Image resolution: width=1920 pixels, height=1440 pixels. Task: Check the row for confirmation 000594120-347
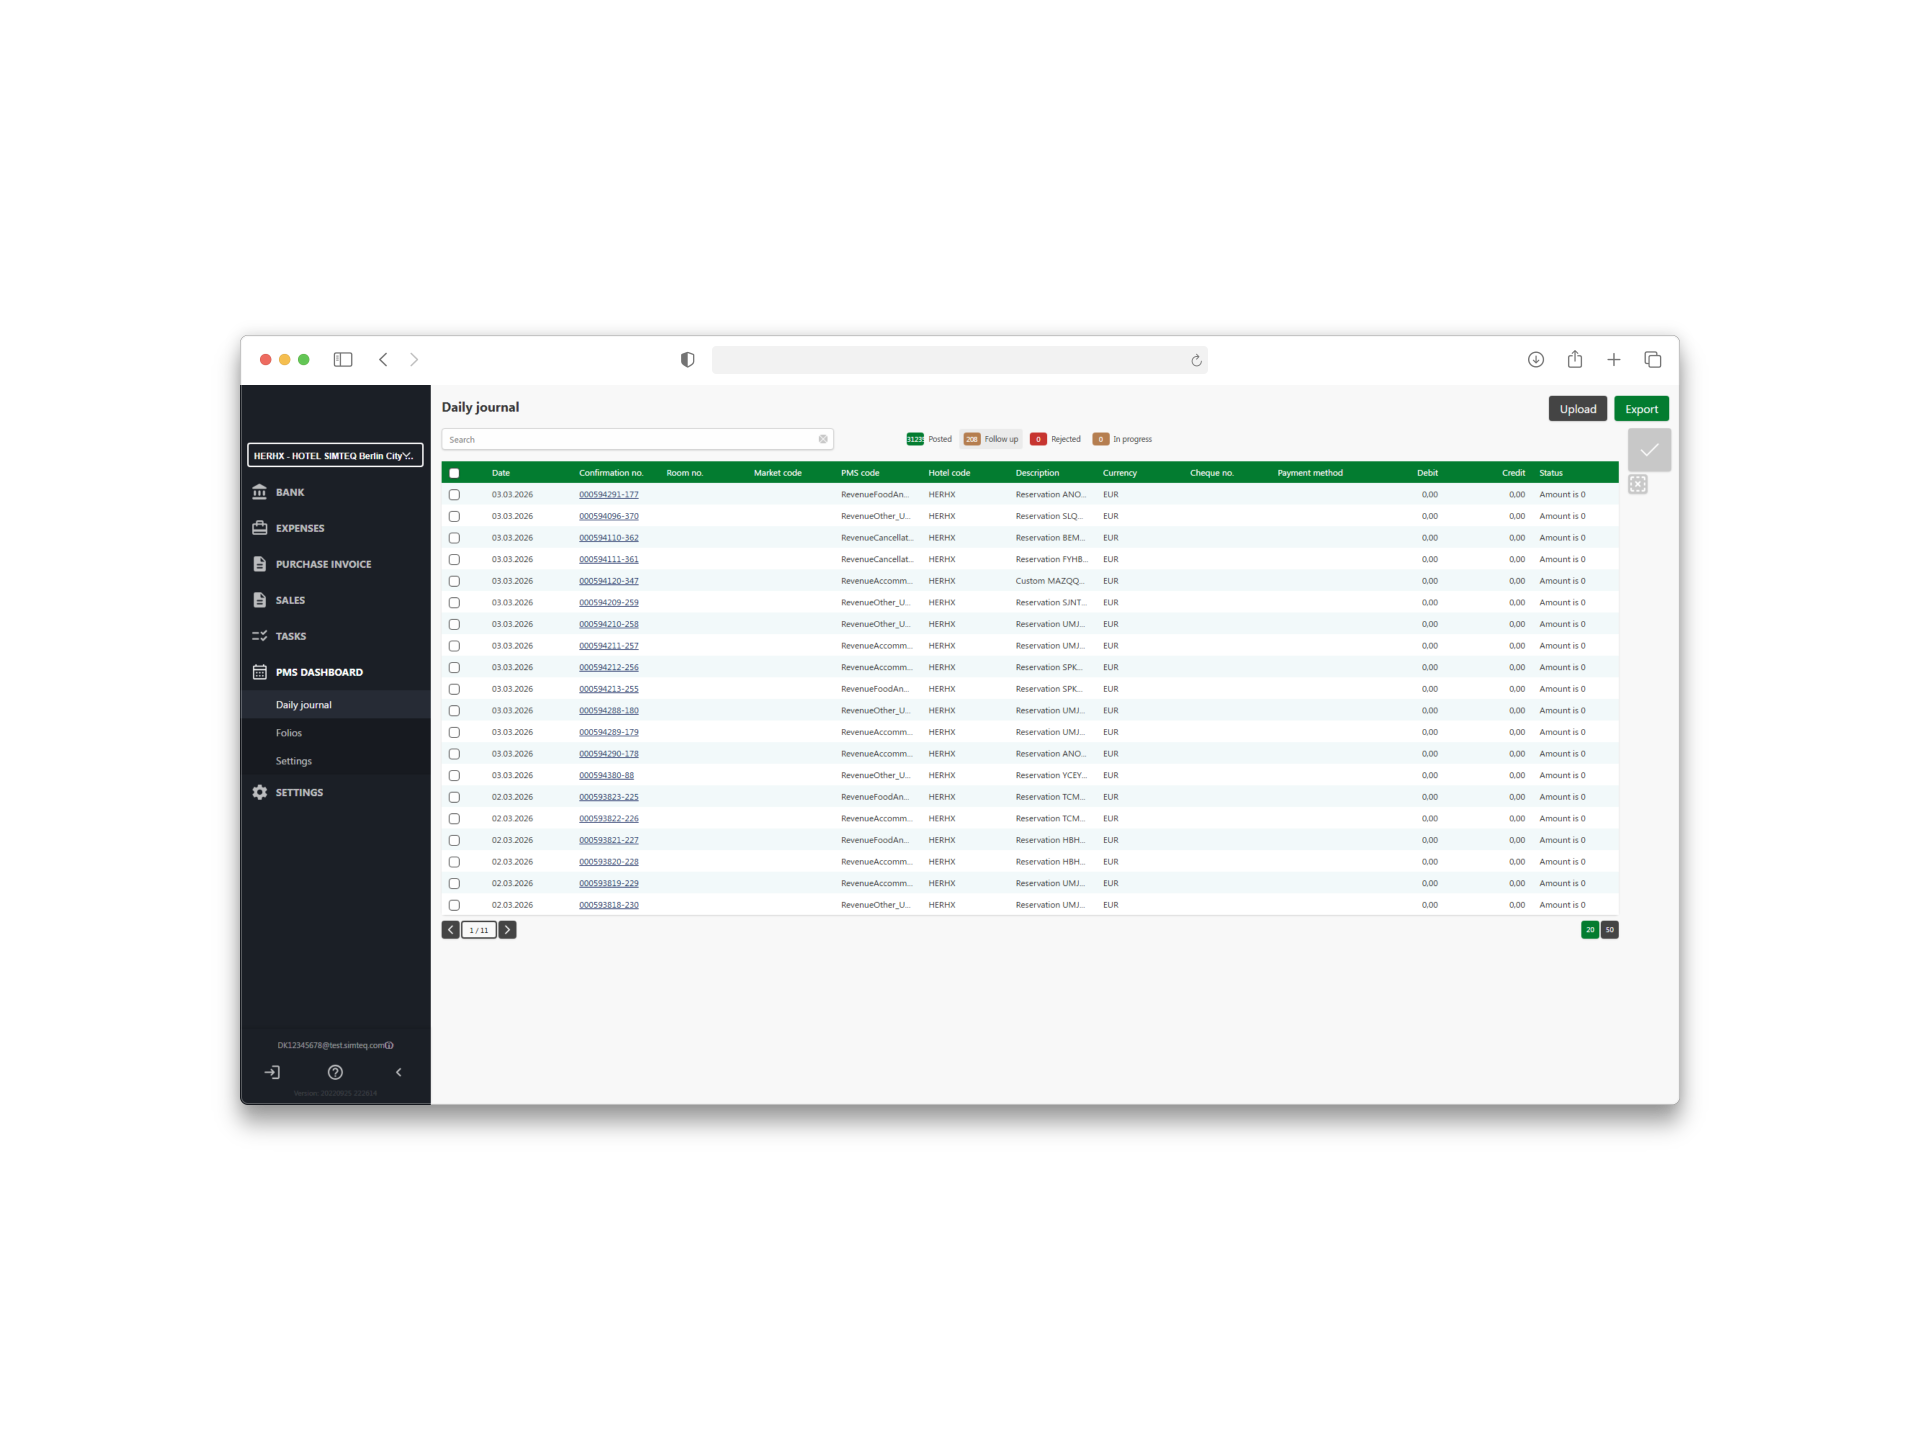[454, 581]
